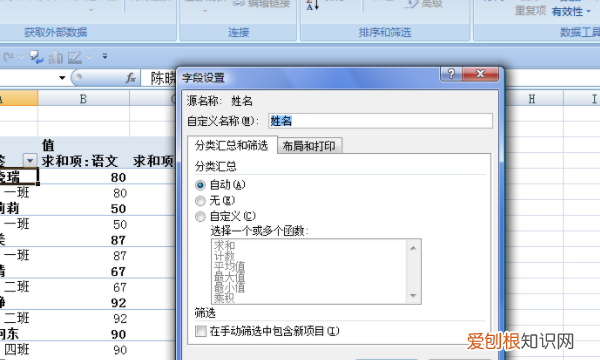Click the fx insert function icon
The image size is (600, 360).
coord(131,78)
